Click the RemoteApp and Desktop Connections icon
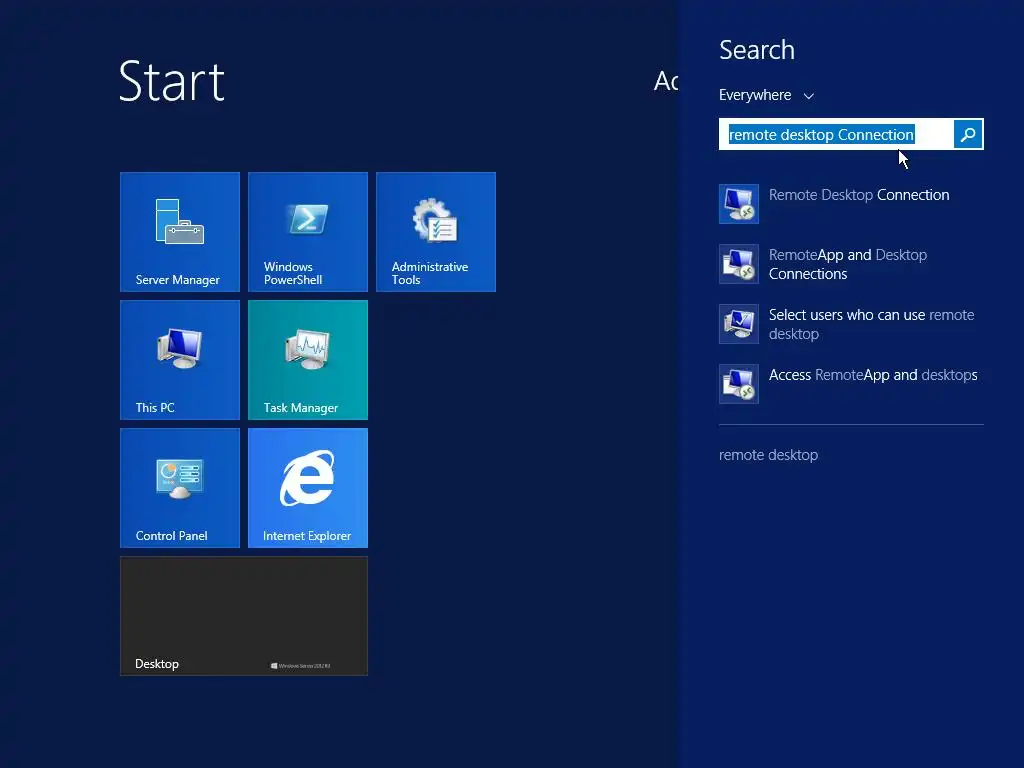This screenshot has height=768, width=1024. (739, 264)
